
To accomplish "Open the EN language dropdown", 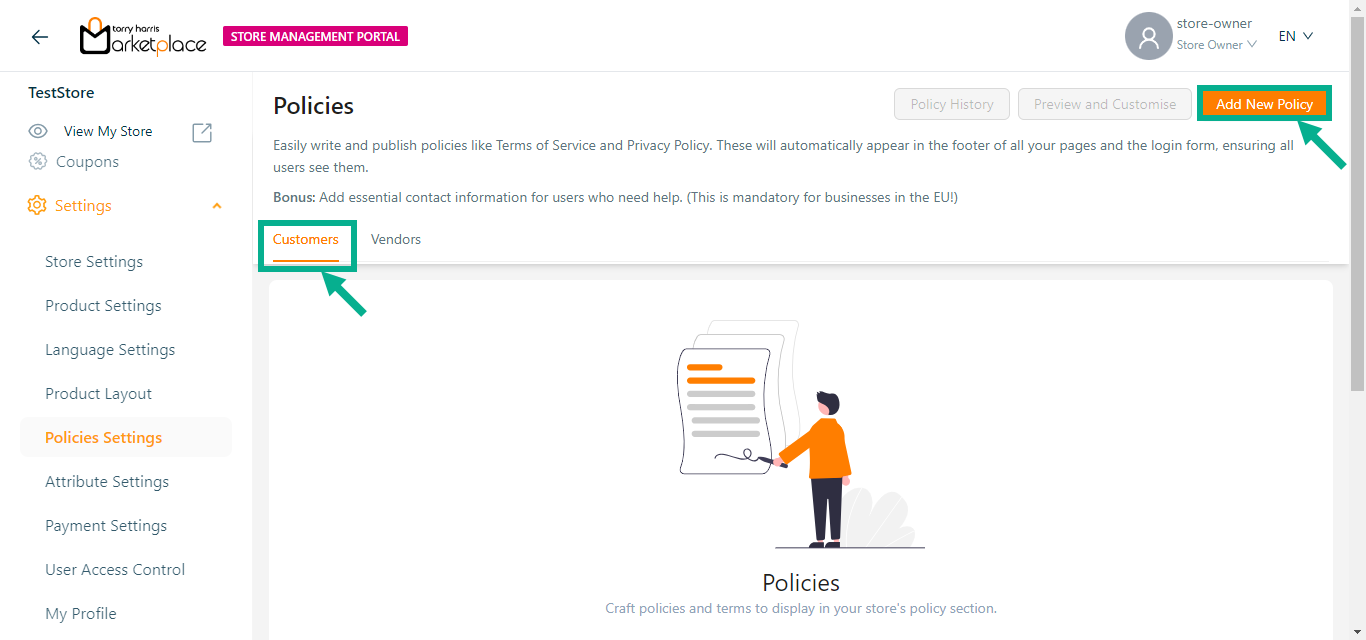I will tap(1295, 36).
